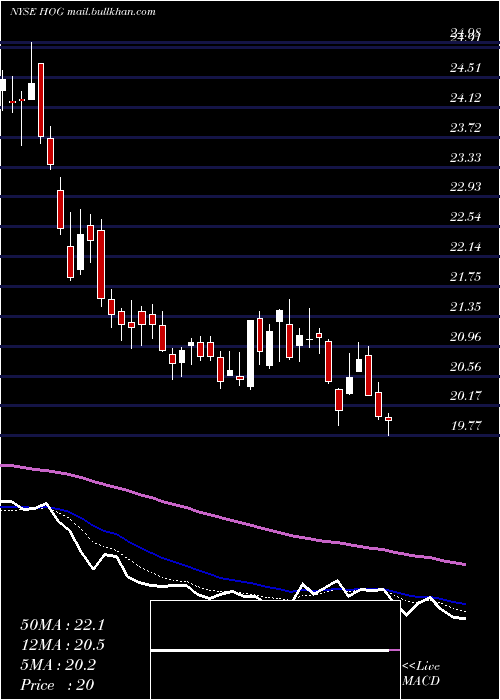The height and width of the screenshot is (700, 500).
Task: Click the 23.72 price axis label
Action: click(x=466, y=128)
